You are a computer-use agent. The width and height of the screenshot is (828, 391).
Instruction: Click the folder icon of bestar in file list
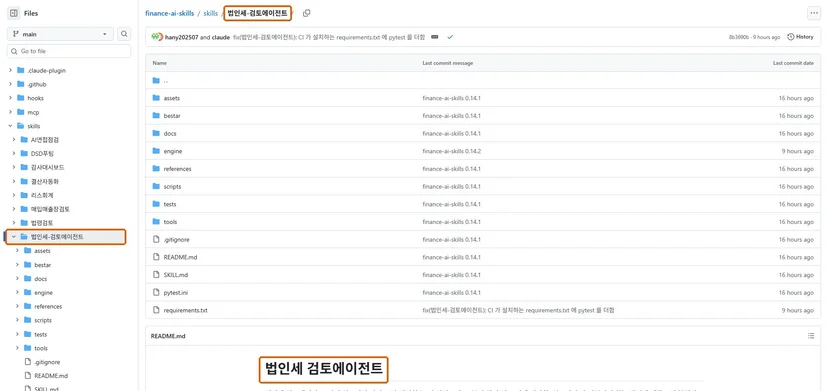click(156, 116)
